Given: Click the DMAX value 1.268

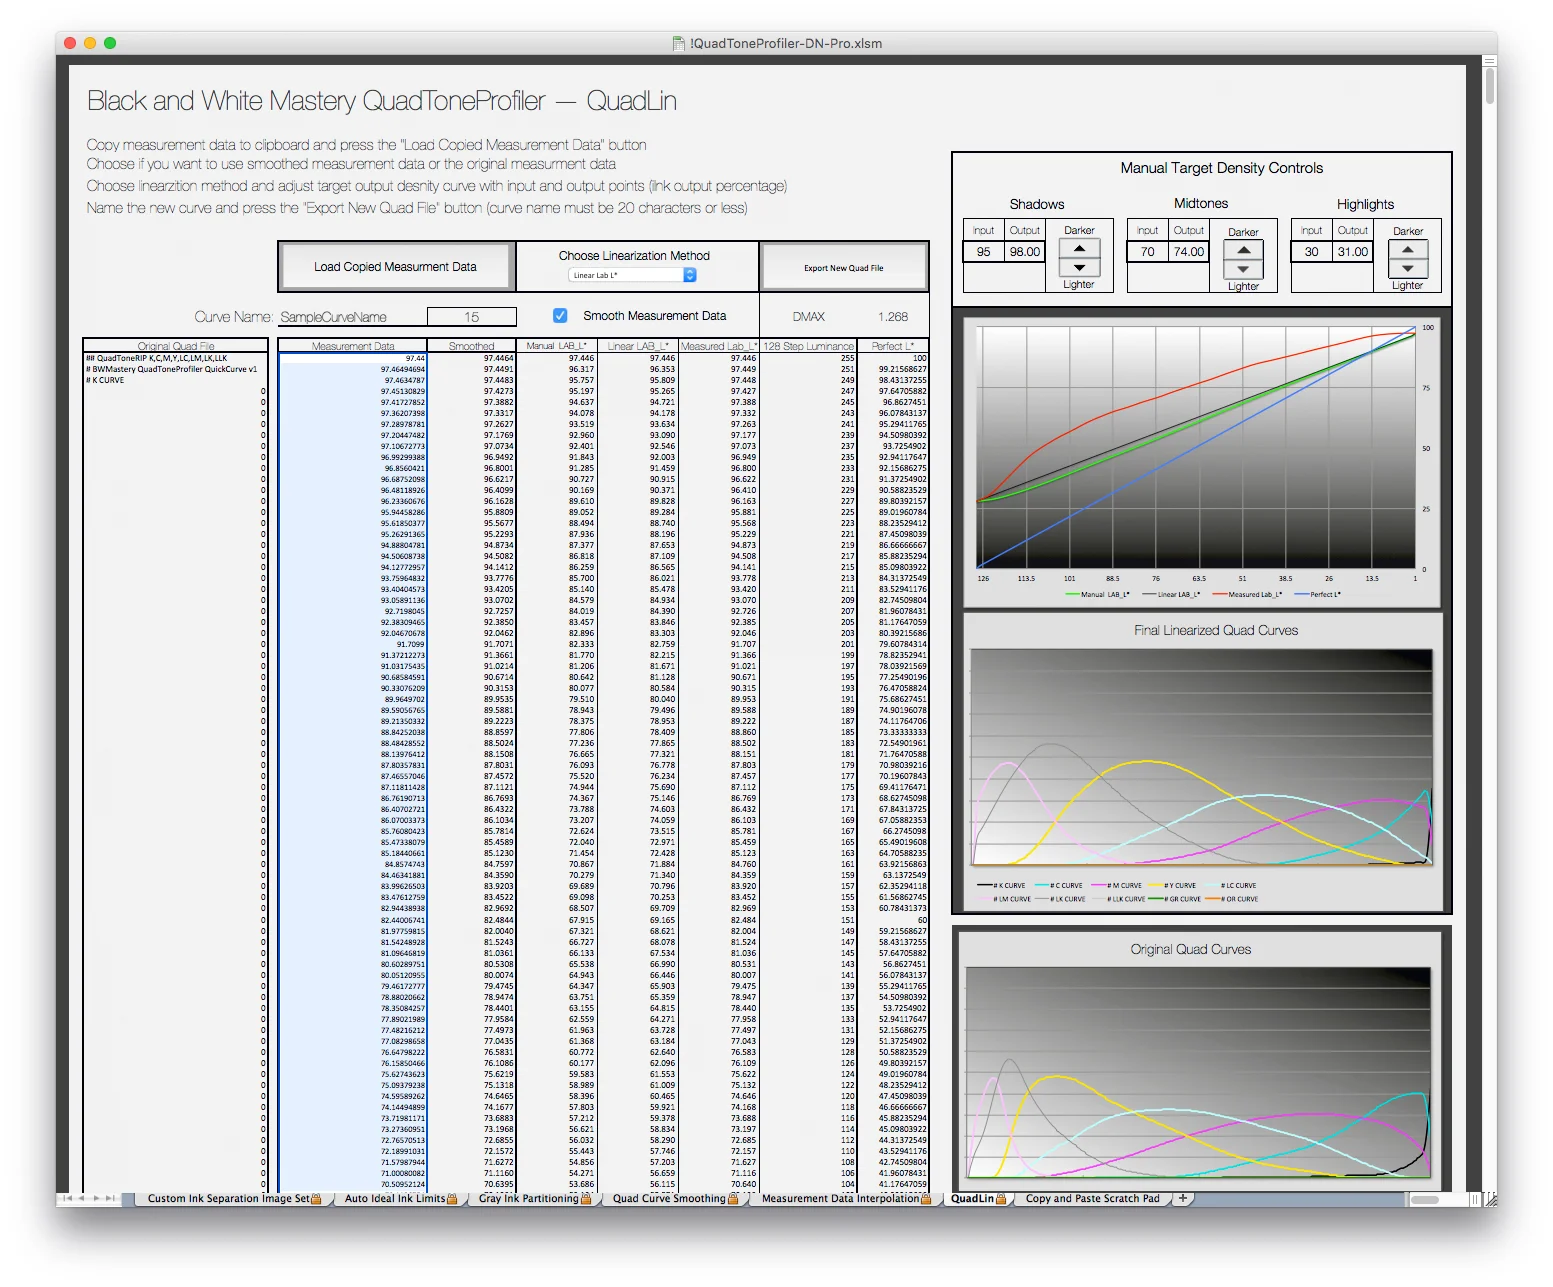Looking at the screenshot, I should coord(893,316).
